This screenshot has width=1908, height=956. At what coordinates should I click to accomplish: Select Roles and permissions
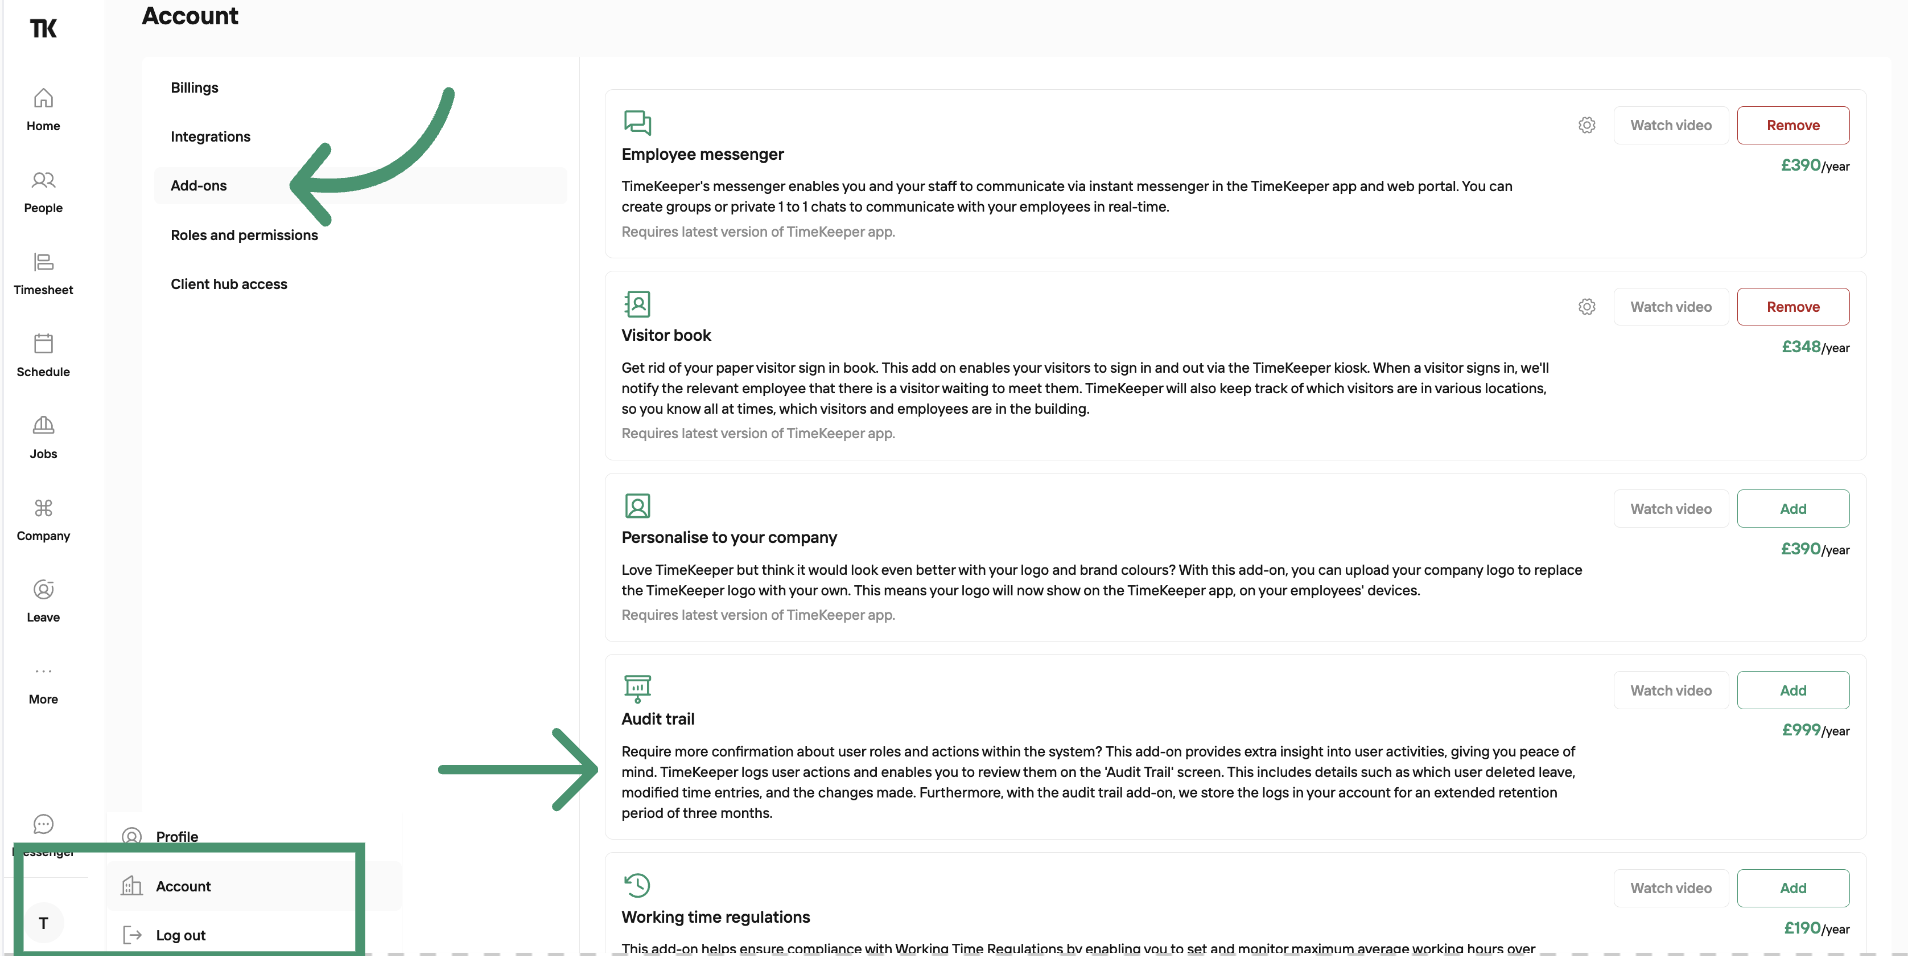(244, 235)
